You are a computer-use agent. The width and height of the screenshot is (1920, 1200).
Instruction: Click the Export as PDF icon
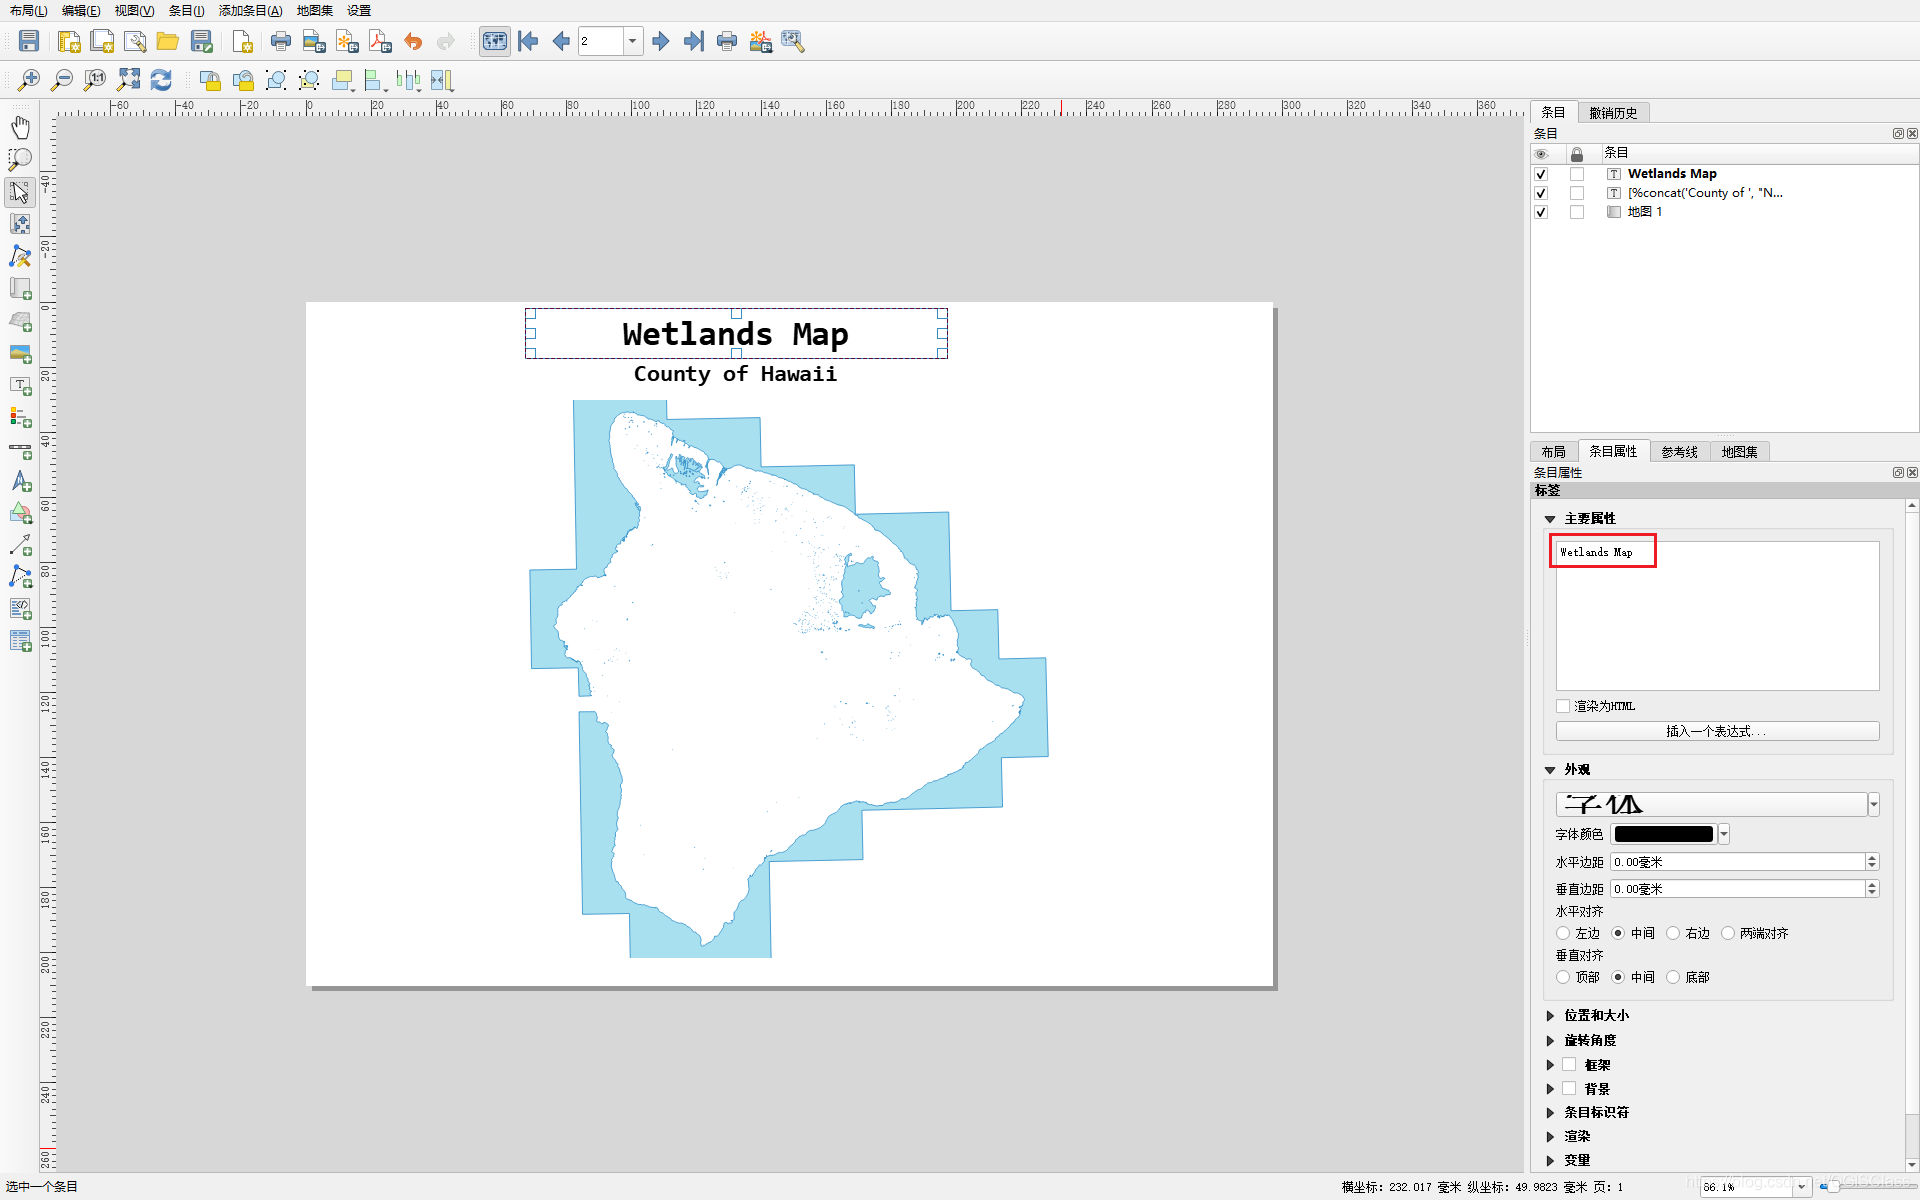[x=380, y=41]
